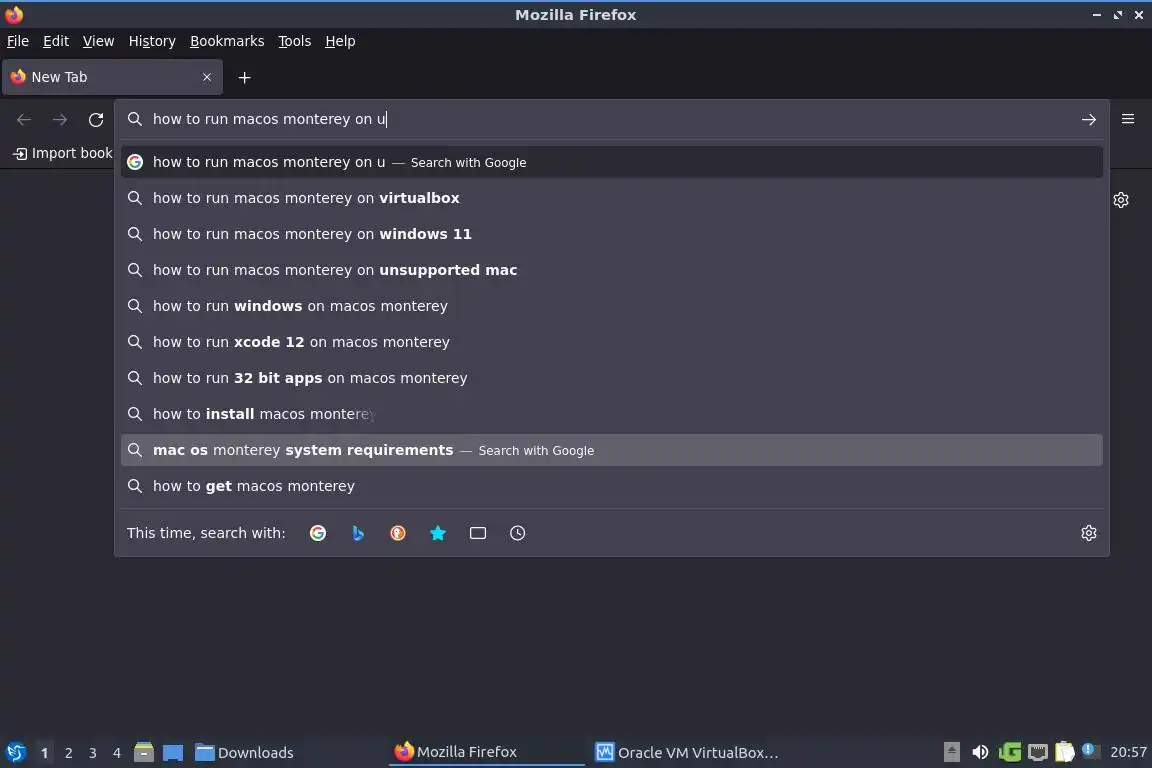Pick 'how to run xcode 12' suggestion

point(611,342)
